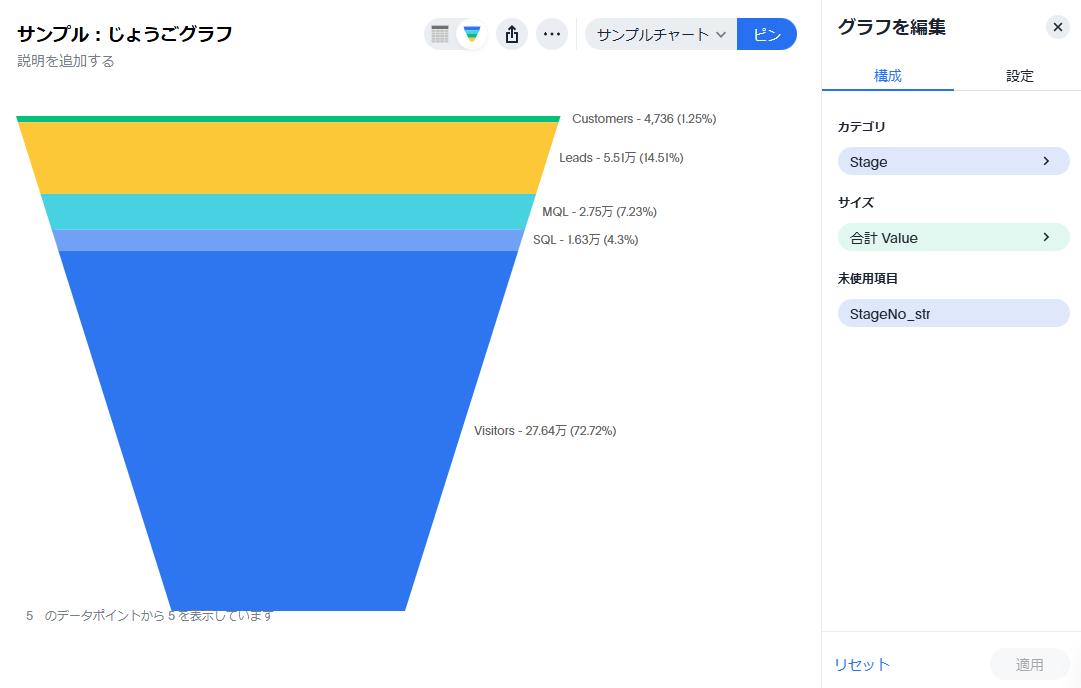The height and width of the screenshot is (688, 1081).
Task: Click the Customers data label
Action: point(643,119)
